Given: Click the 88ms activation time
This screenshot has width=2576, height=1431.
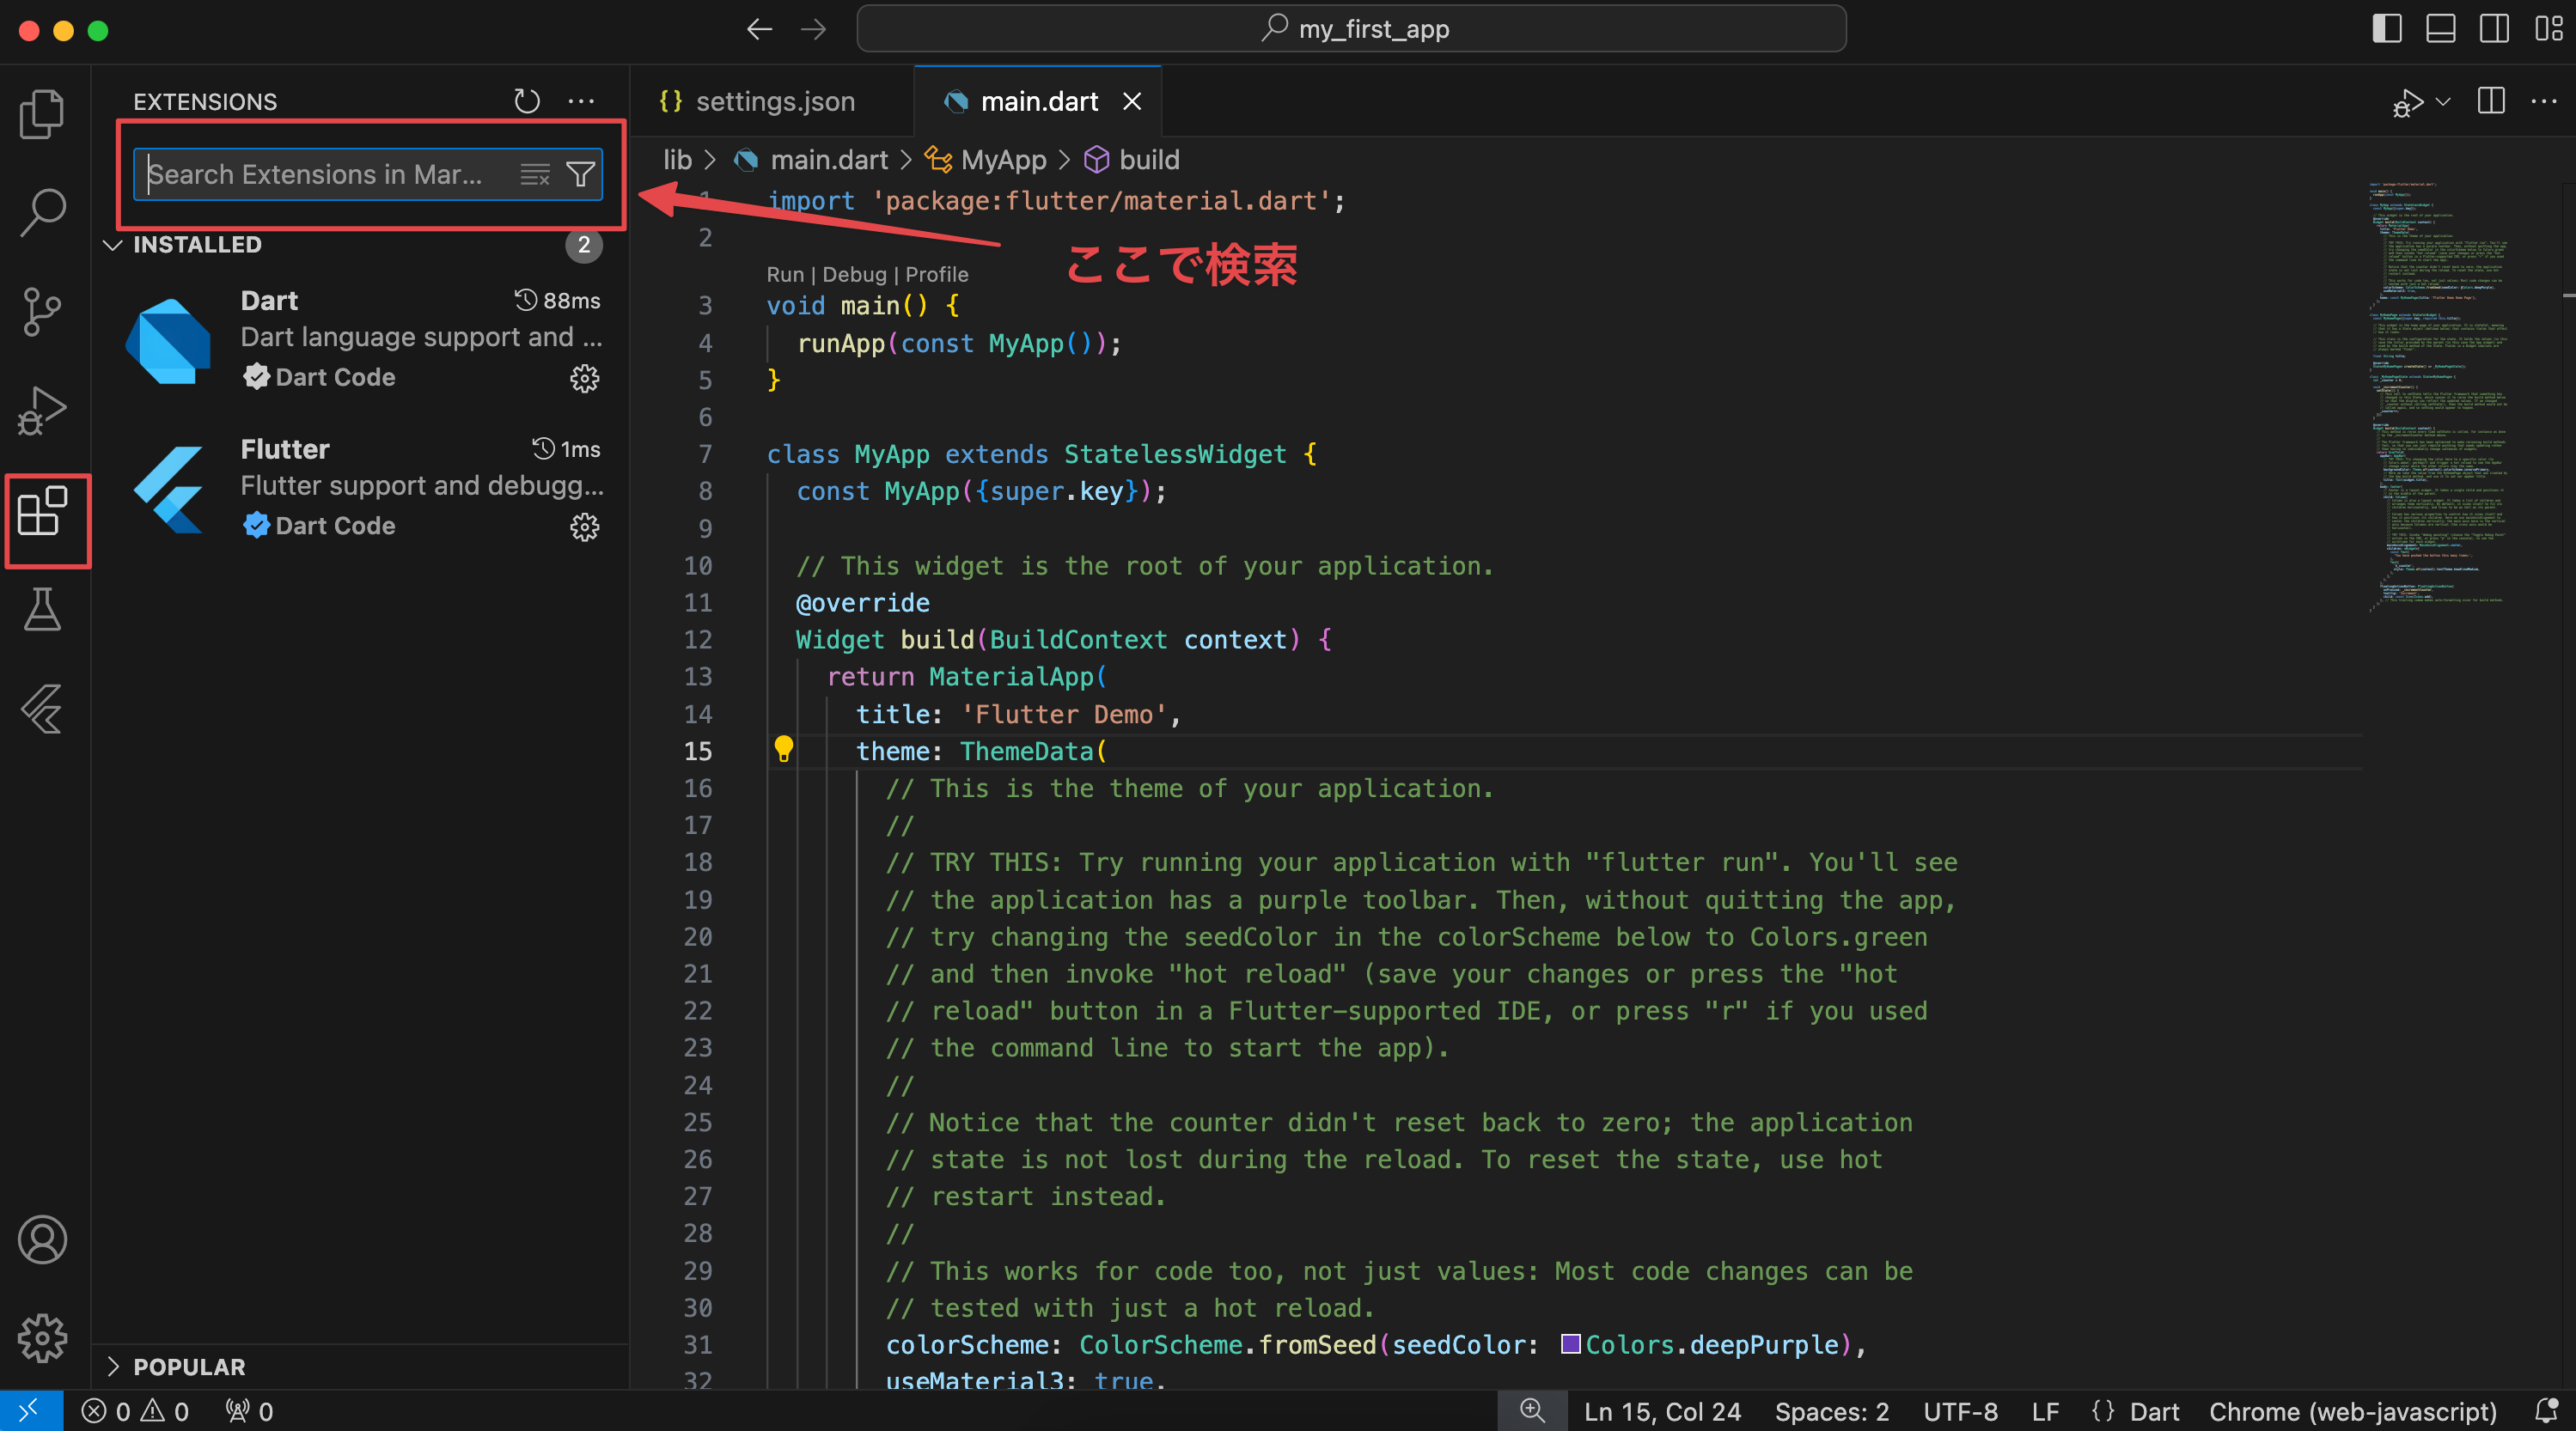Looking at the screenshot, I should (x=557, y=300).
